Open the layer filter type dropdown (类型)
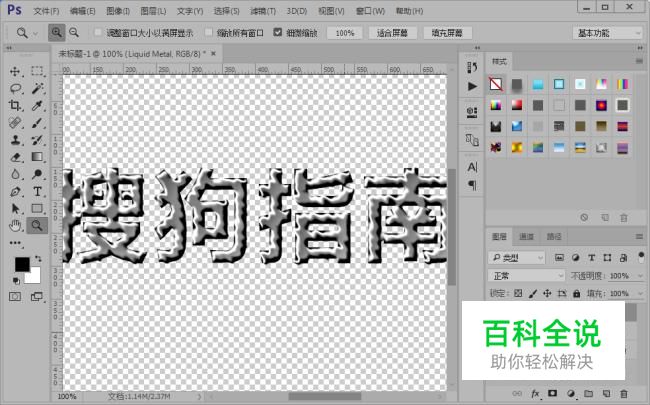This screenshot has width=650, height=405. pos(517,258)
